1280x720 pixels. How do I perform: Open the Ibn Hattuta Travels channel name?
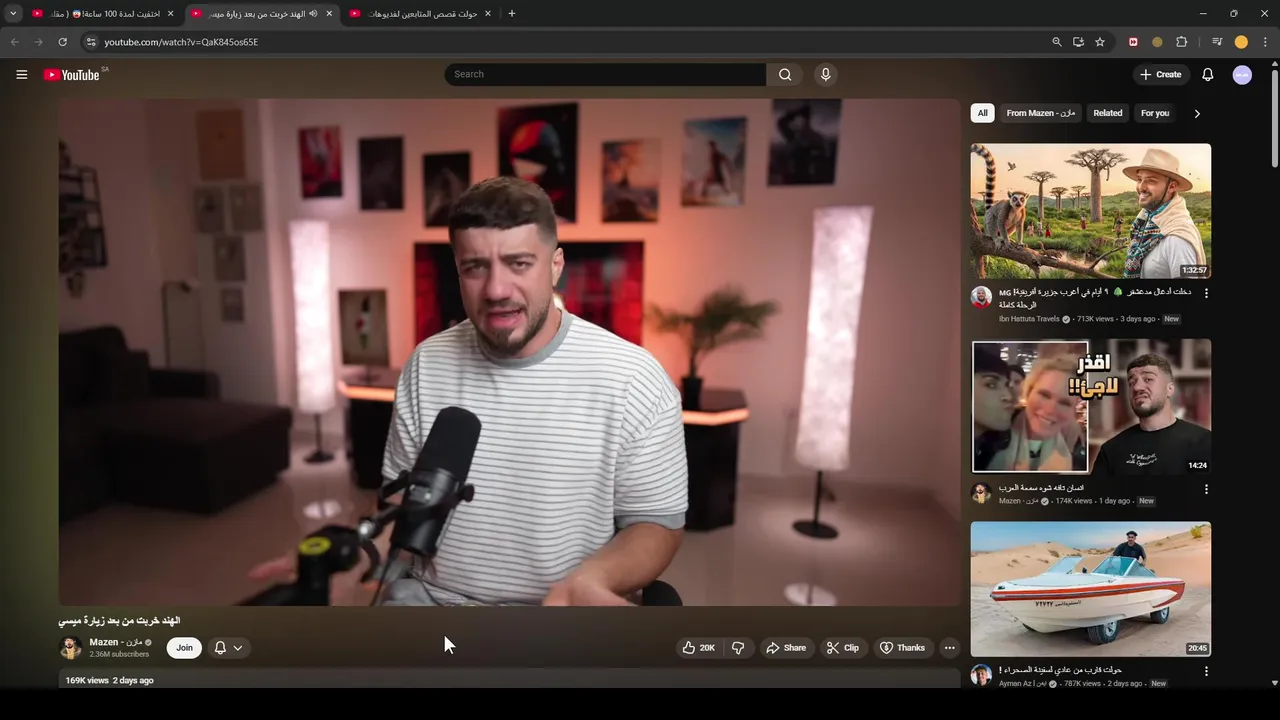[x=1029, y=319]
